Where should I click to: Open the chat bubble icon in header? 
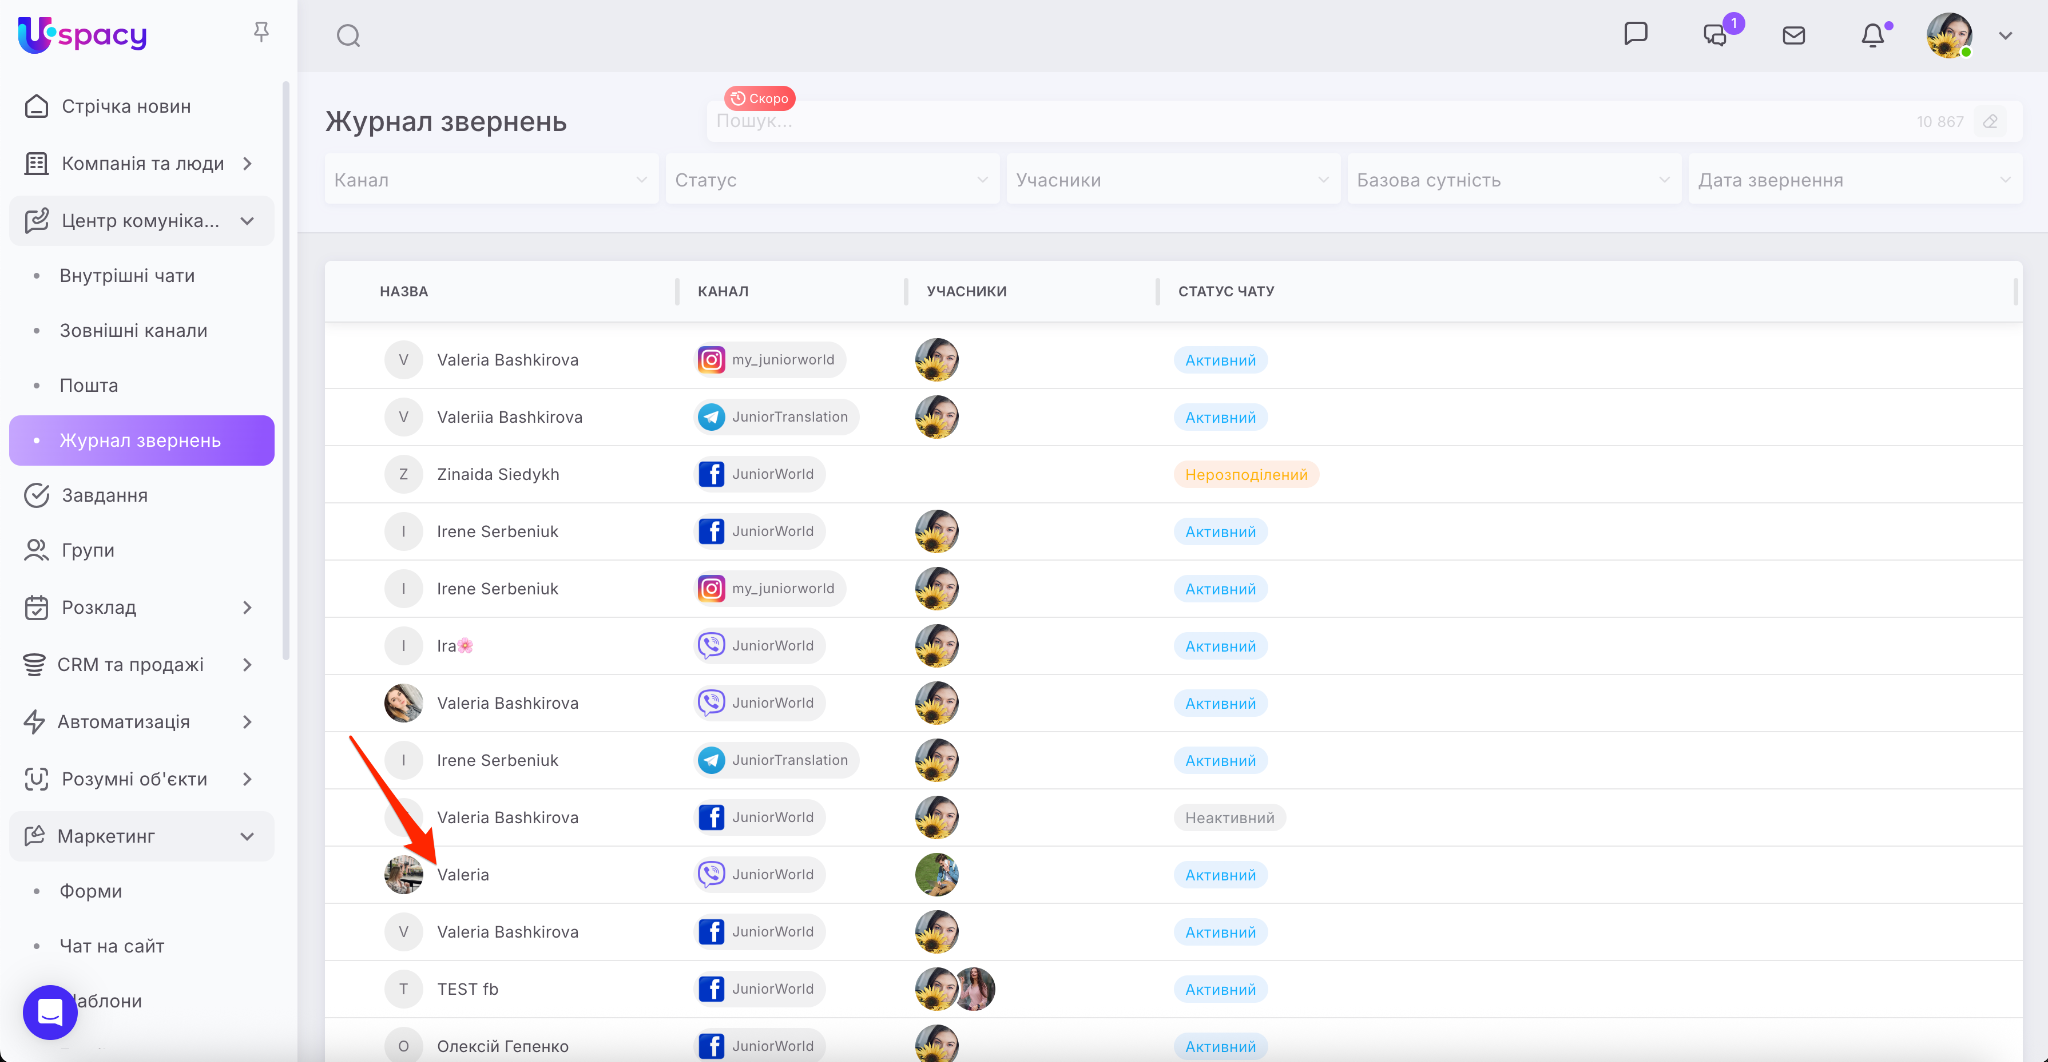(x=1635, y=34)
